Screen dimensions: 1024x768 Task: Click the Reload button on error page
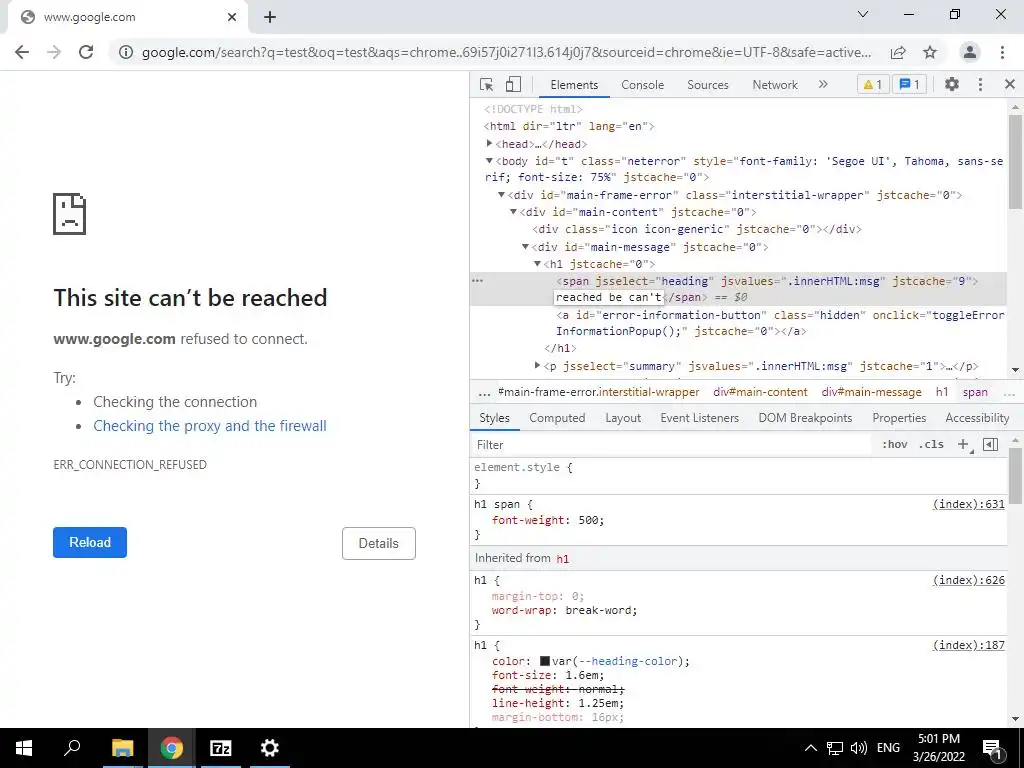tap(90, 543)
